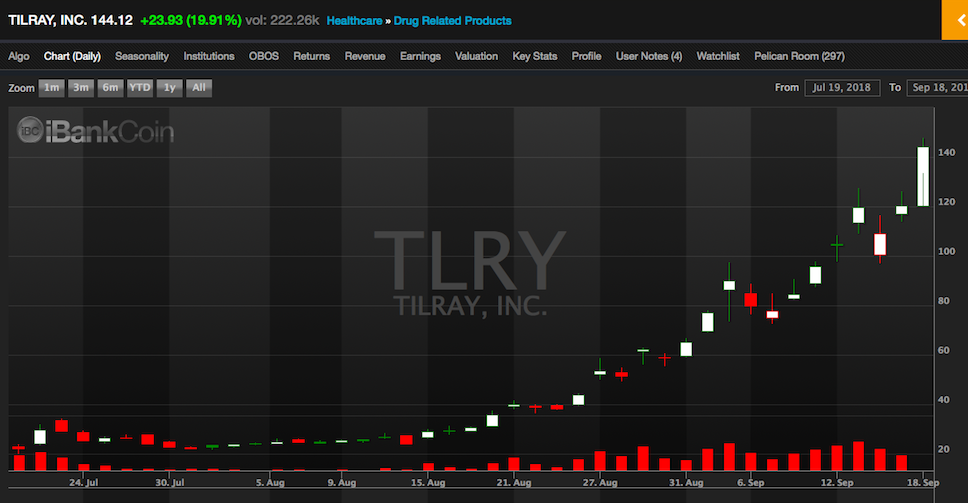Click the 6. Sep axis label
This screenshot has height=503, width=968.
coord(751,483)
